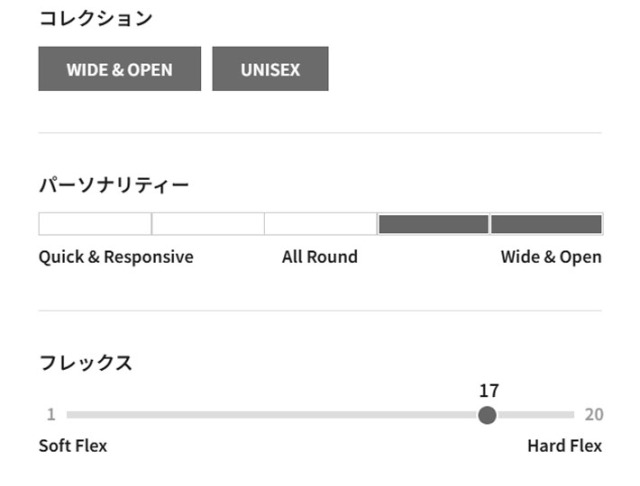The image size is (640, 486).
Task: Click the パーソナリティー section heading
Action: 114,185
